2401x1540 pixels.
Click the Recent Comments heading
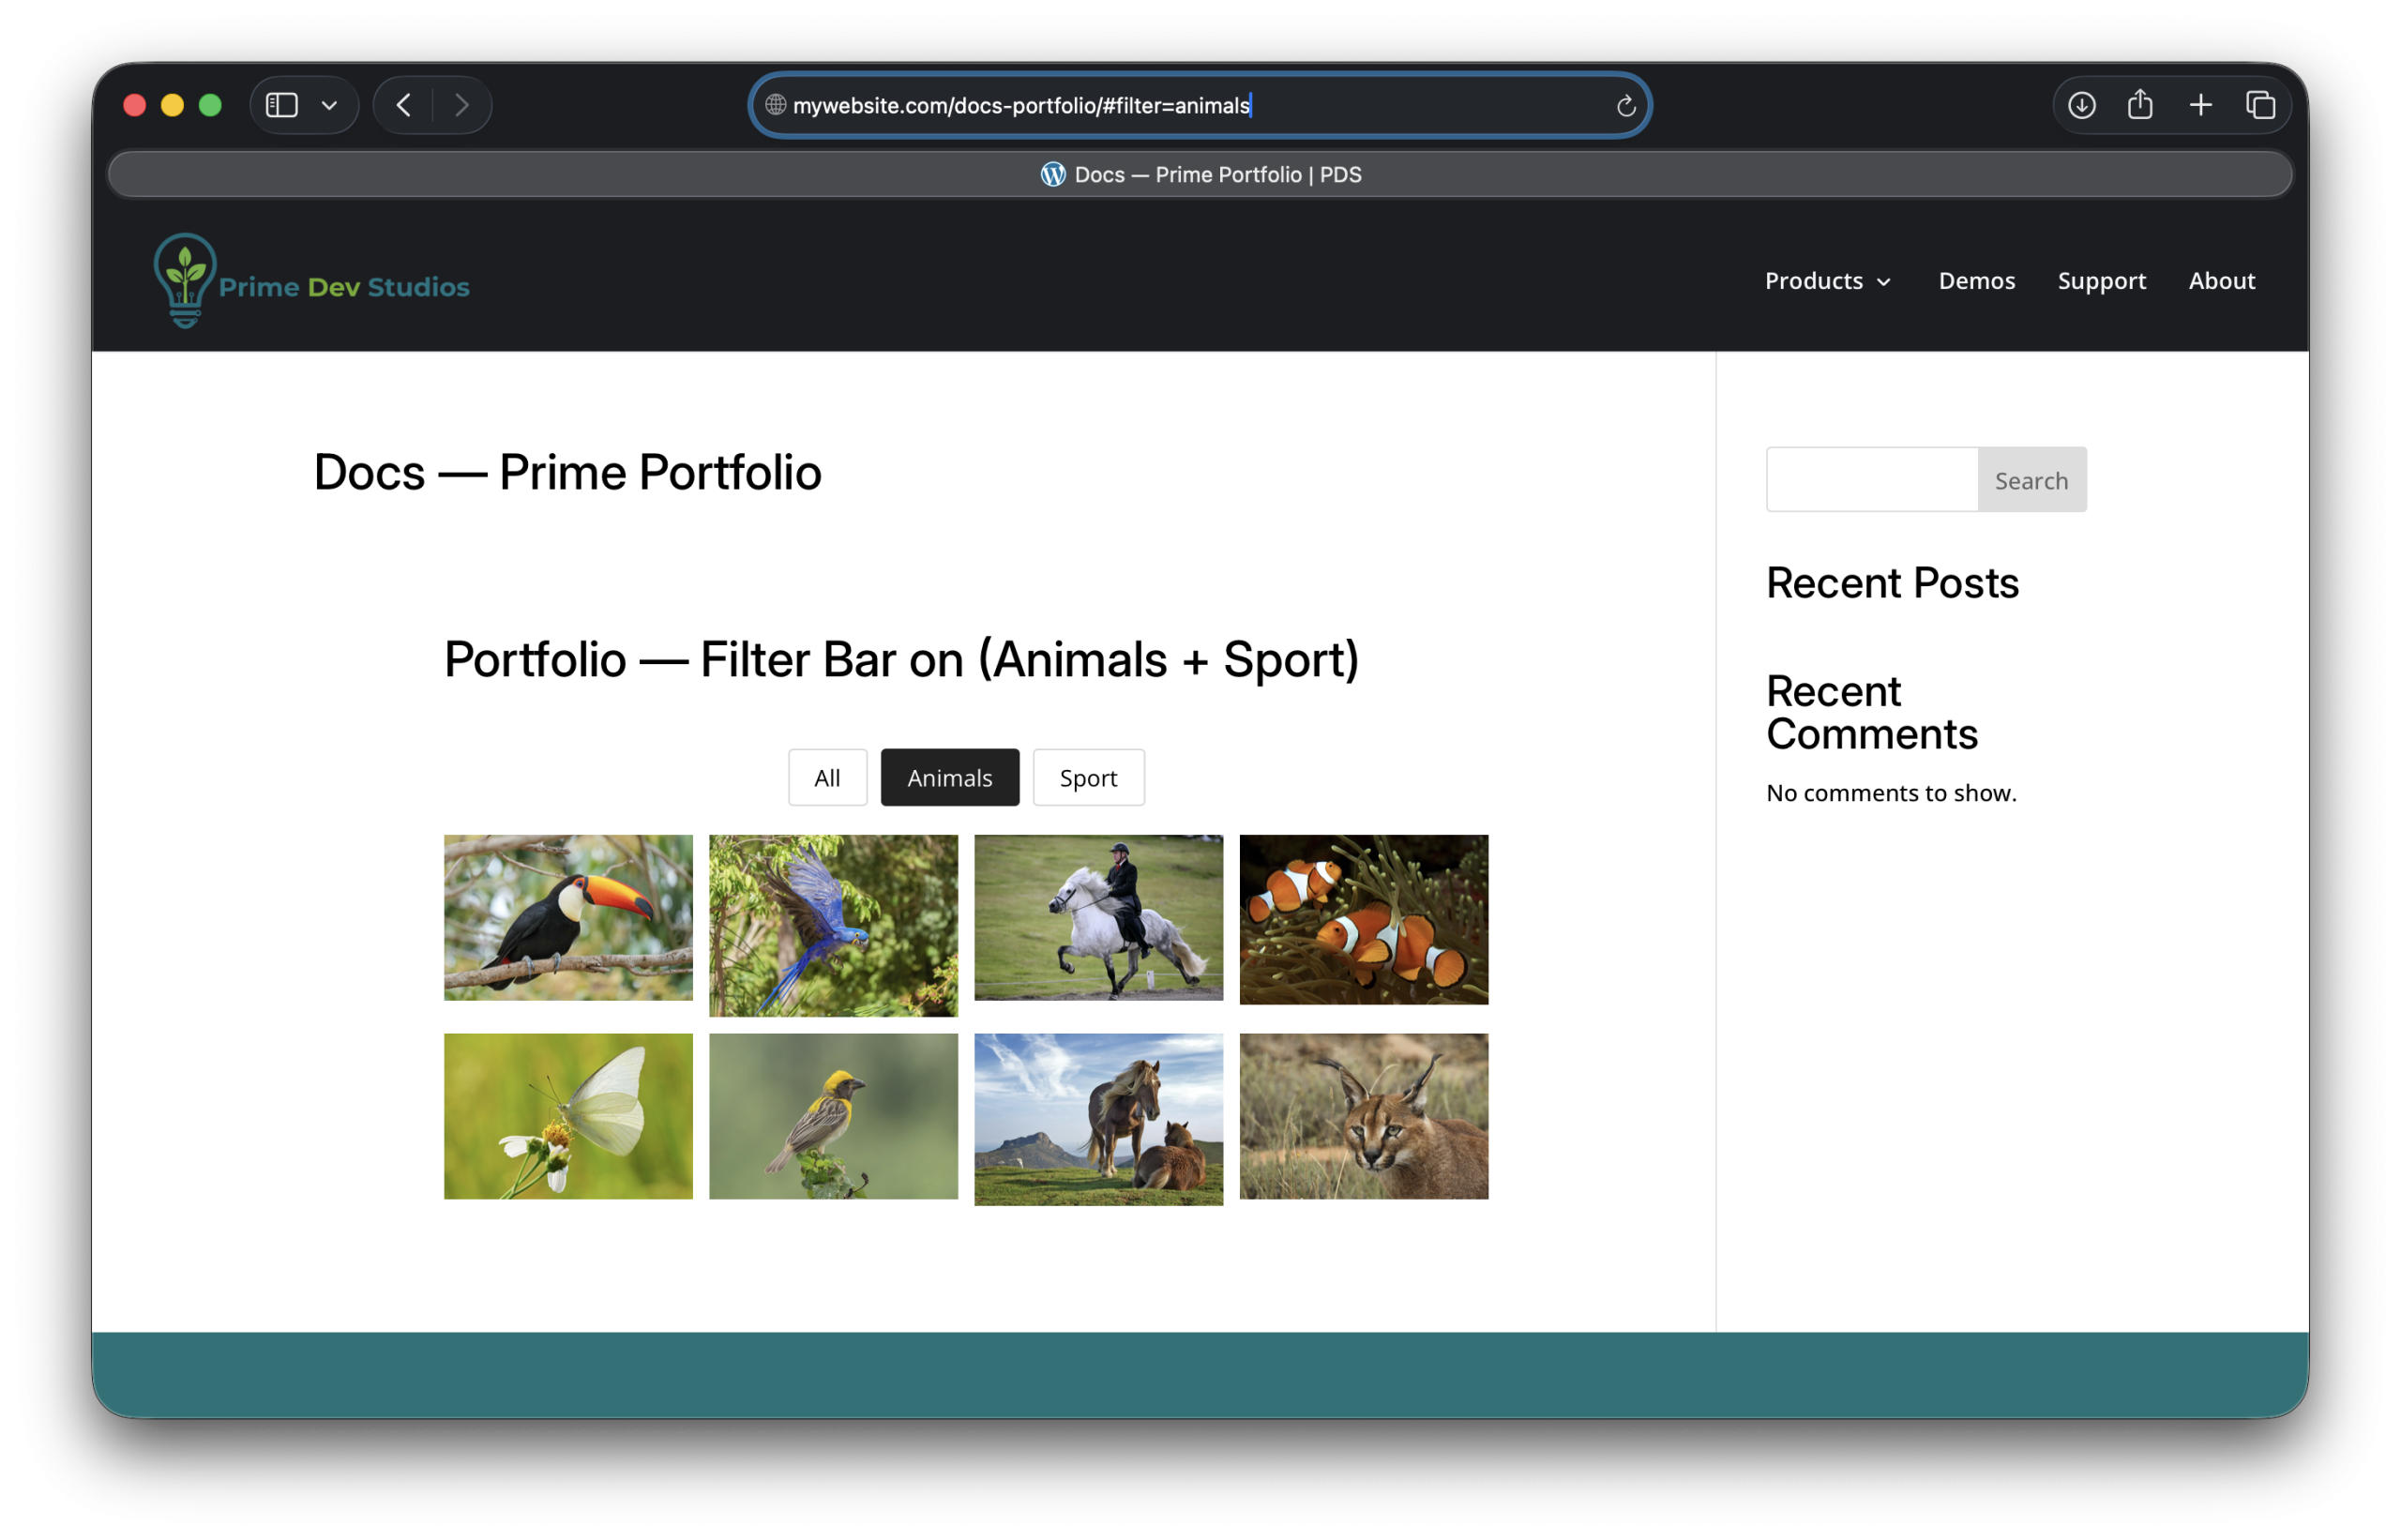[x=1872, y=712]
